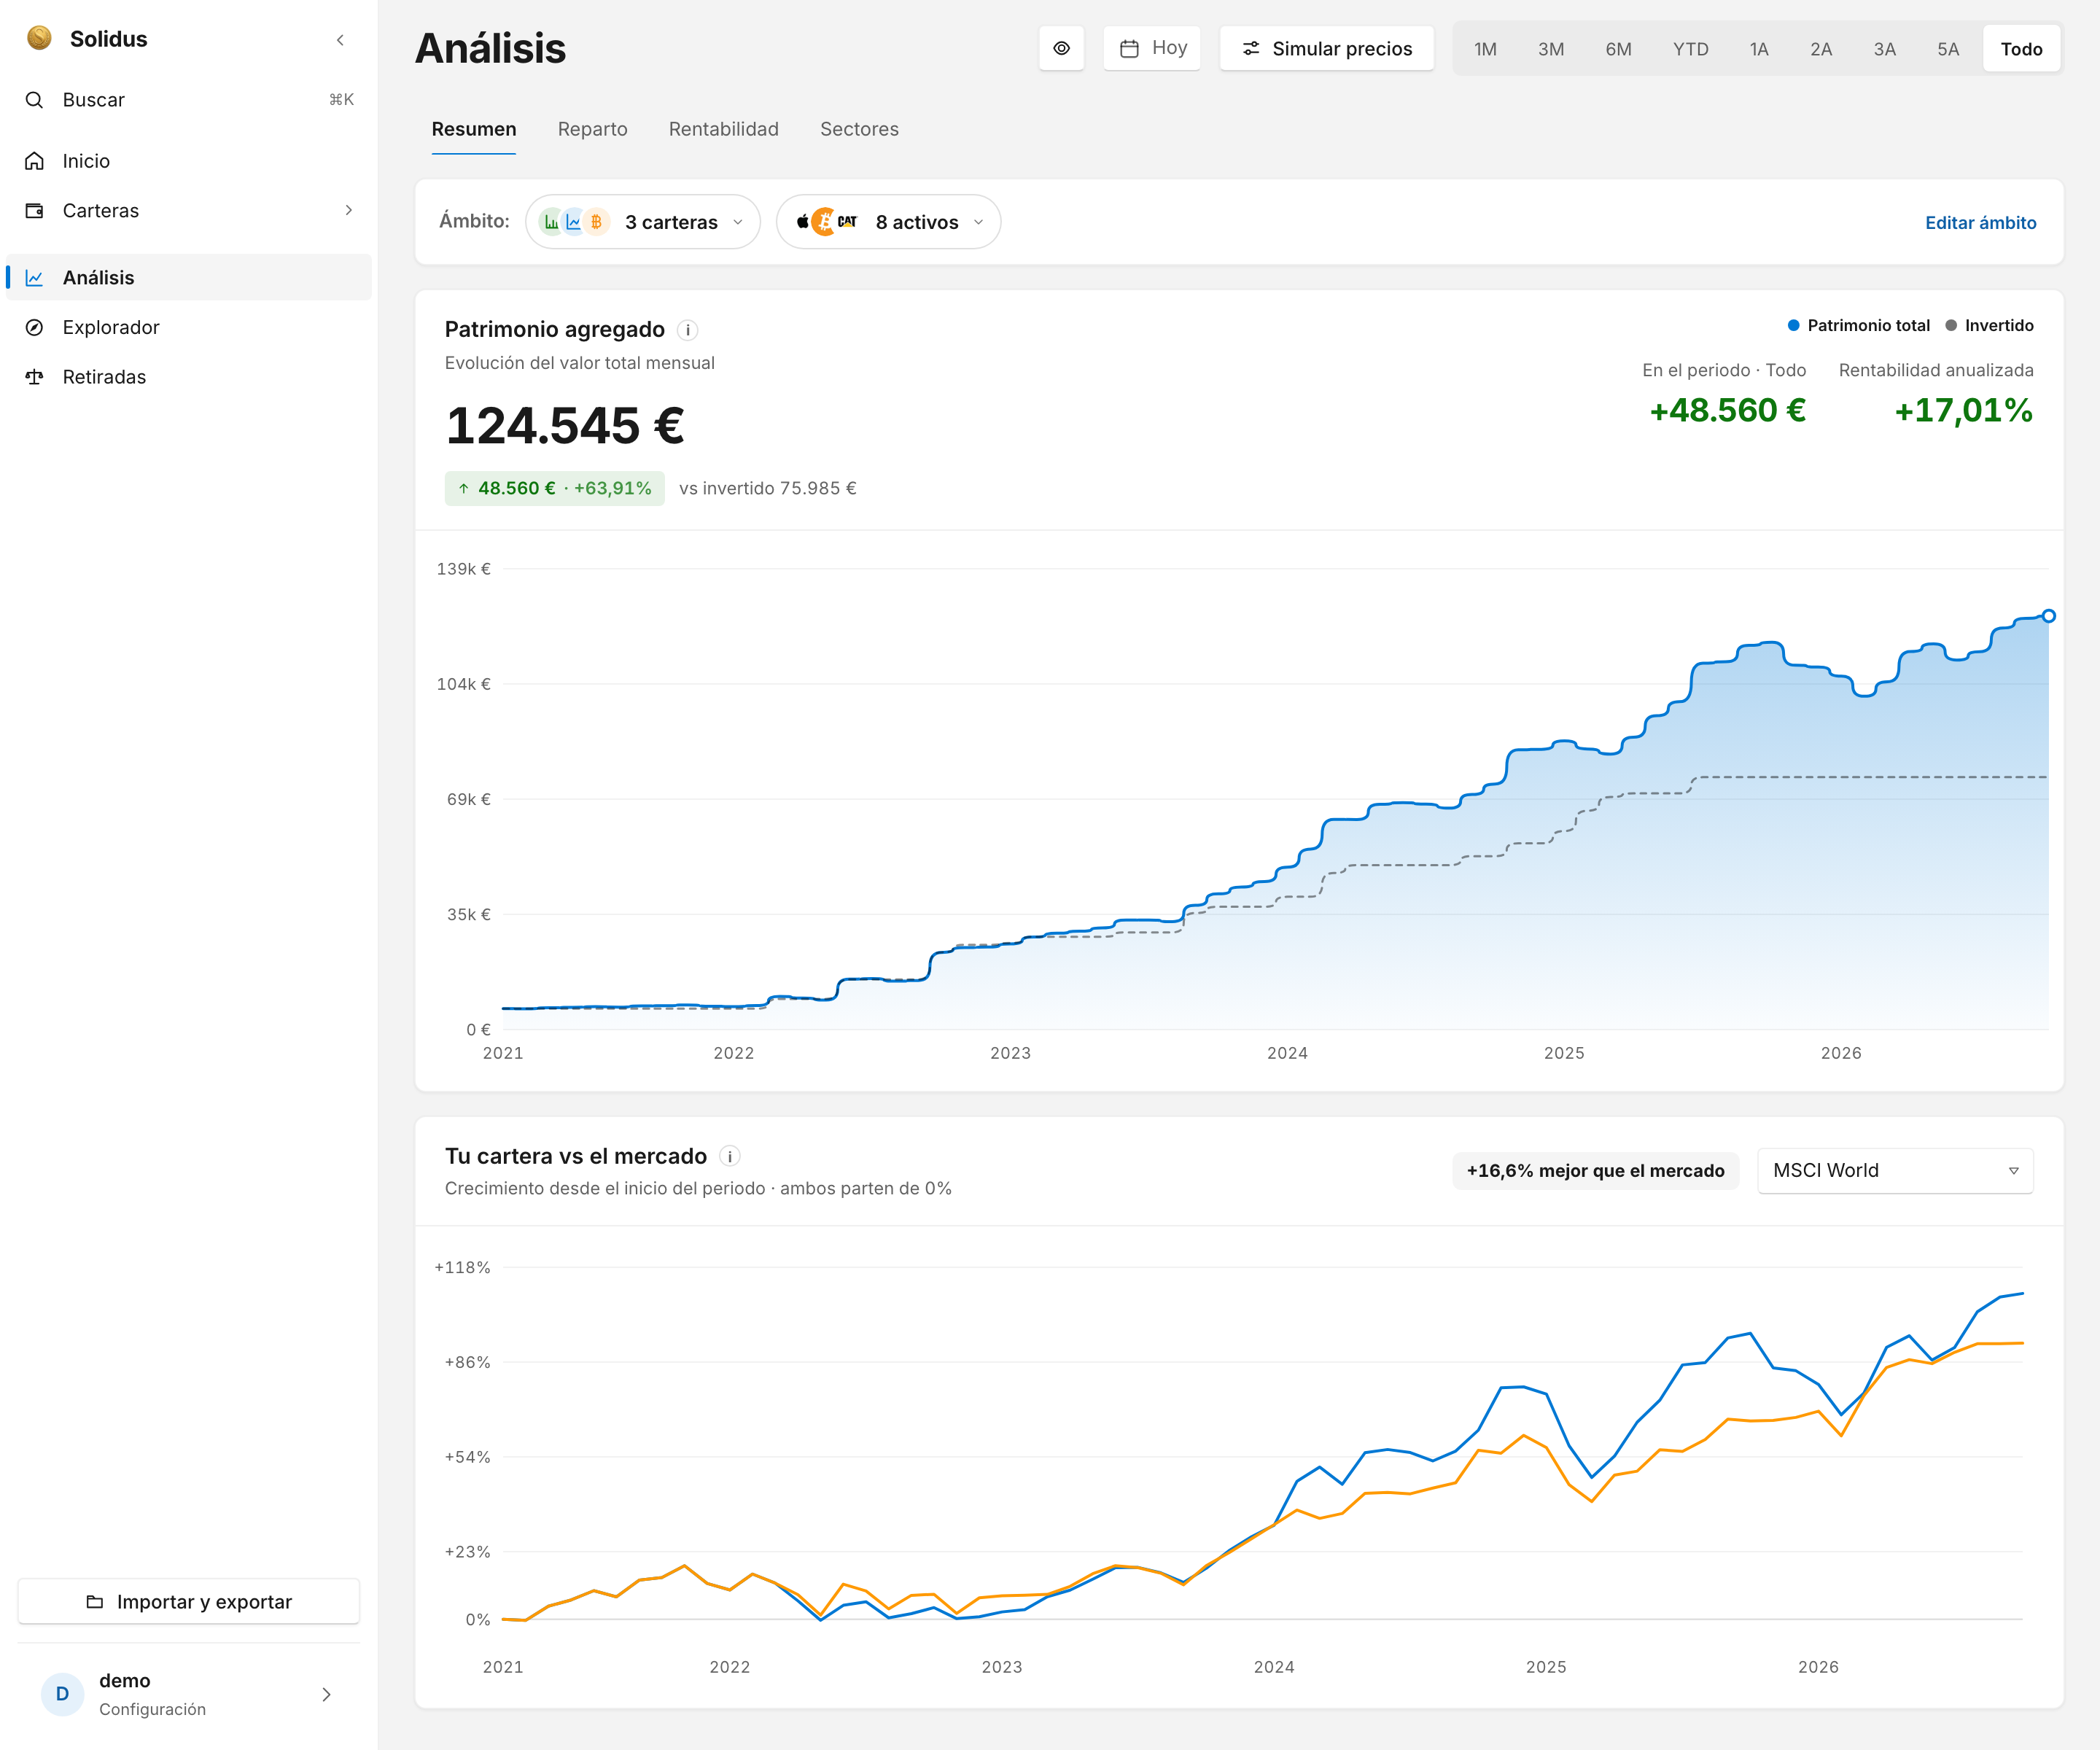Open the 3 carteras dropdown
2100x1750 pixels.
coord(643,222)
